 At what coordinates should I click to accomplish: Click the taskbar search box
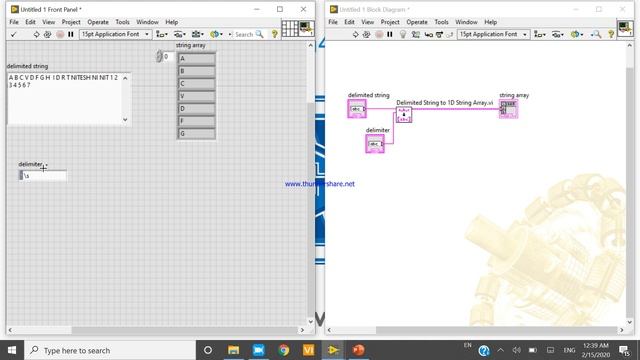[x=110, y=350]
